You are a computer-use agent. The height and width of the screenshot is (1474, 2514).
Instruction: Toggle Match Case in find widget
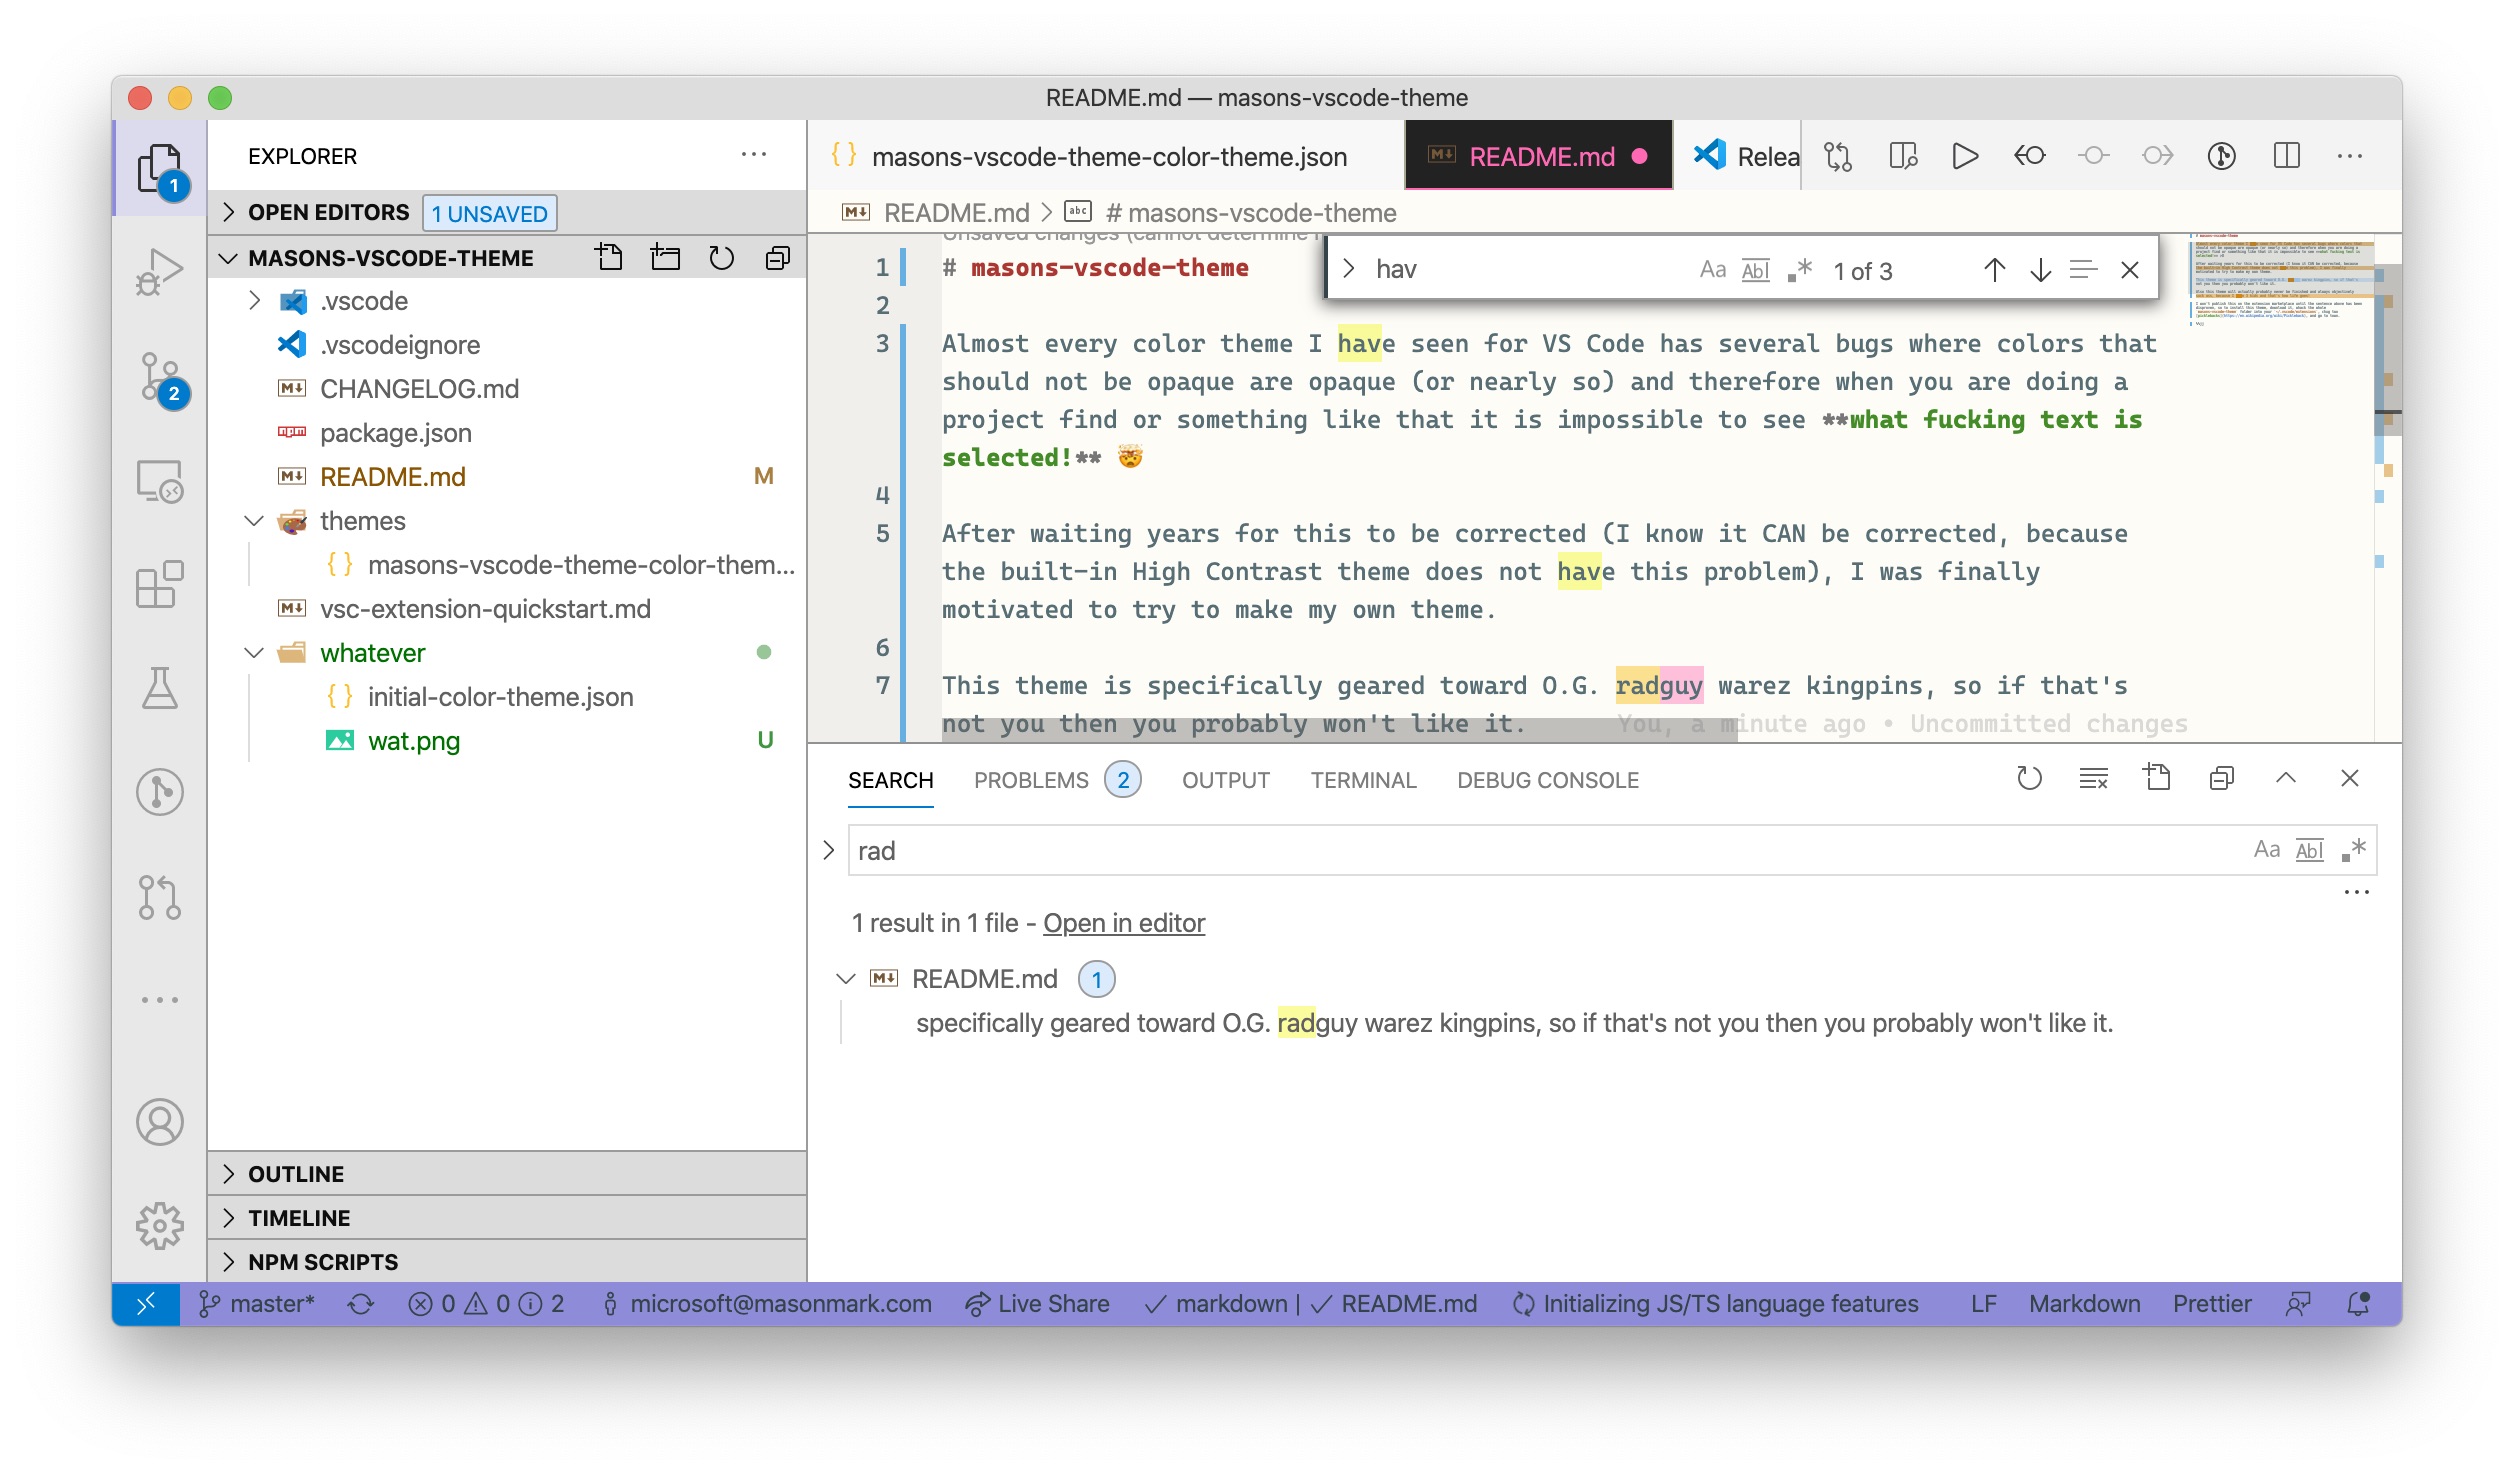click(x=1712, y=270)
